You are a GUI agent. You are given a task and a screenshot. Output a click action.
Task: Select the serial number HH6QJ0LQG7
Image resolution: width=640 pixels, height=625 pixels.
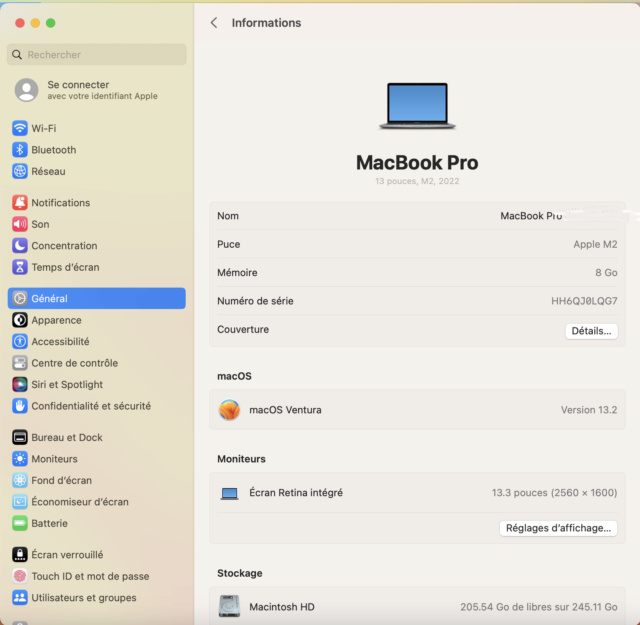[584, 301]
